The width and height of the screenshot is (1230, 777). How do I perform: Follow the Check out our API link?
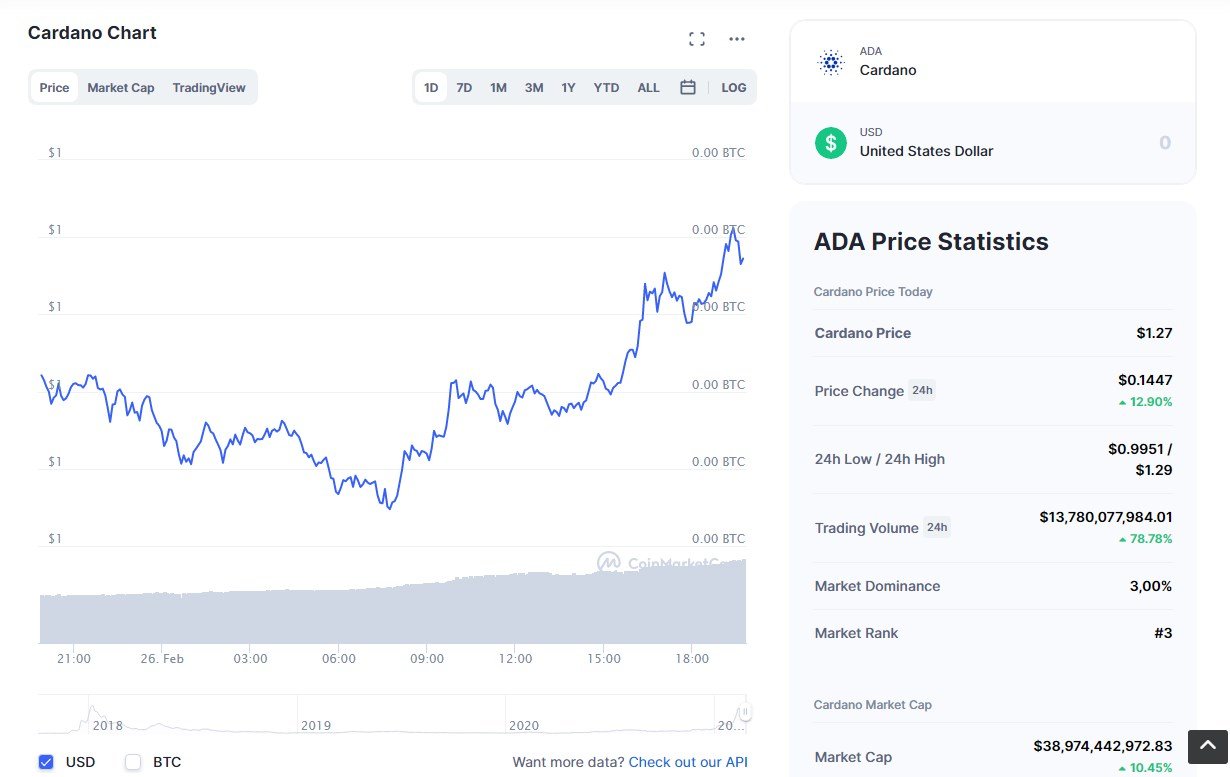point(688,762)
